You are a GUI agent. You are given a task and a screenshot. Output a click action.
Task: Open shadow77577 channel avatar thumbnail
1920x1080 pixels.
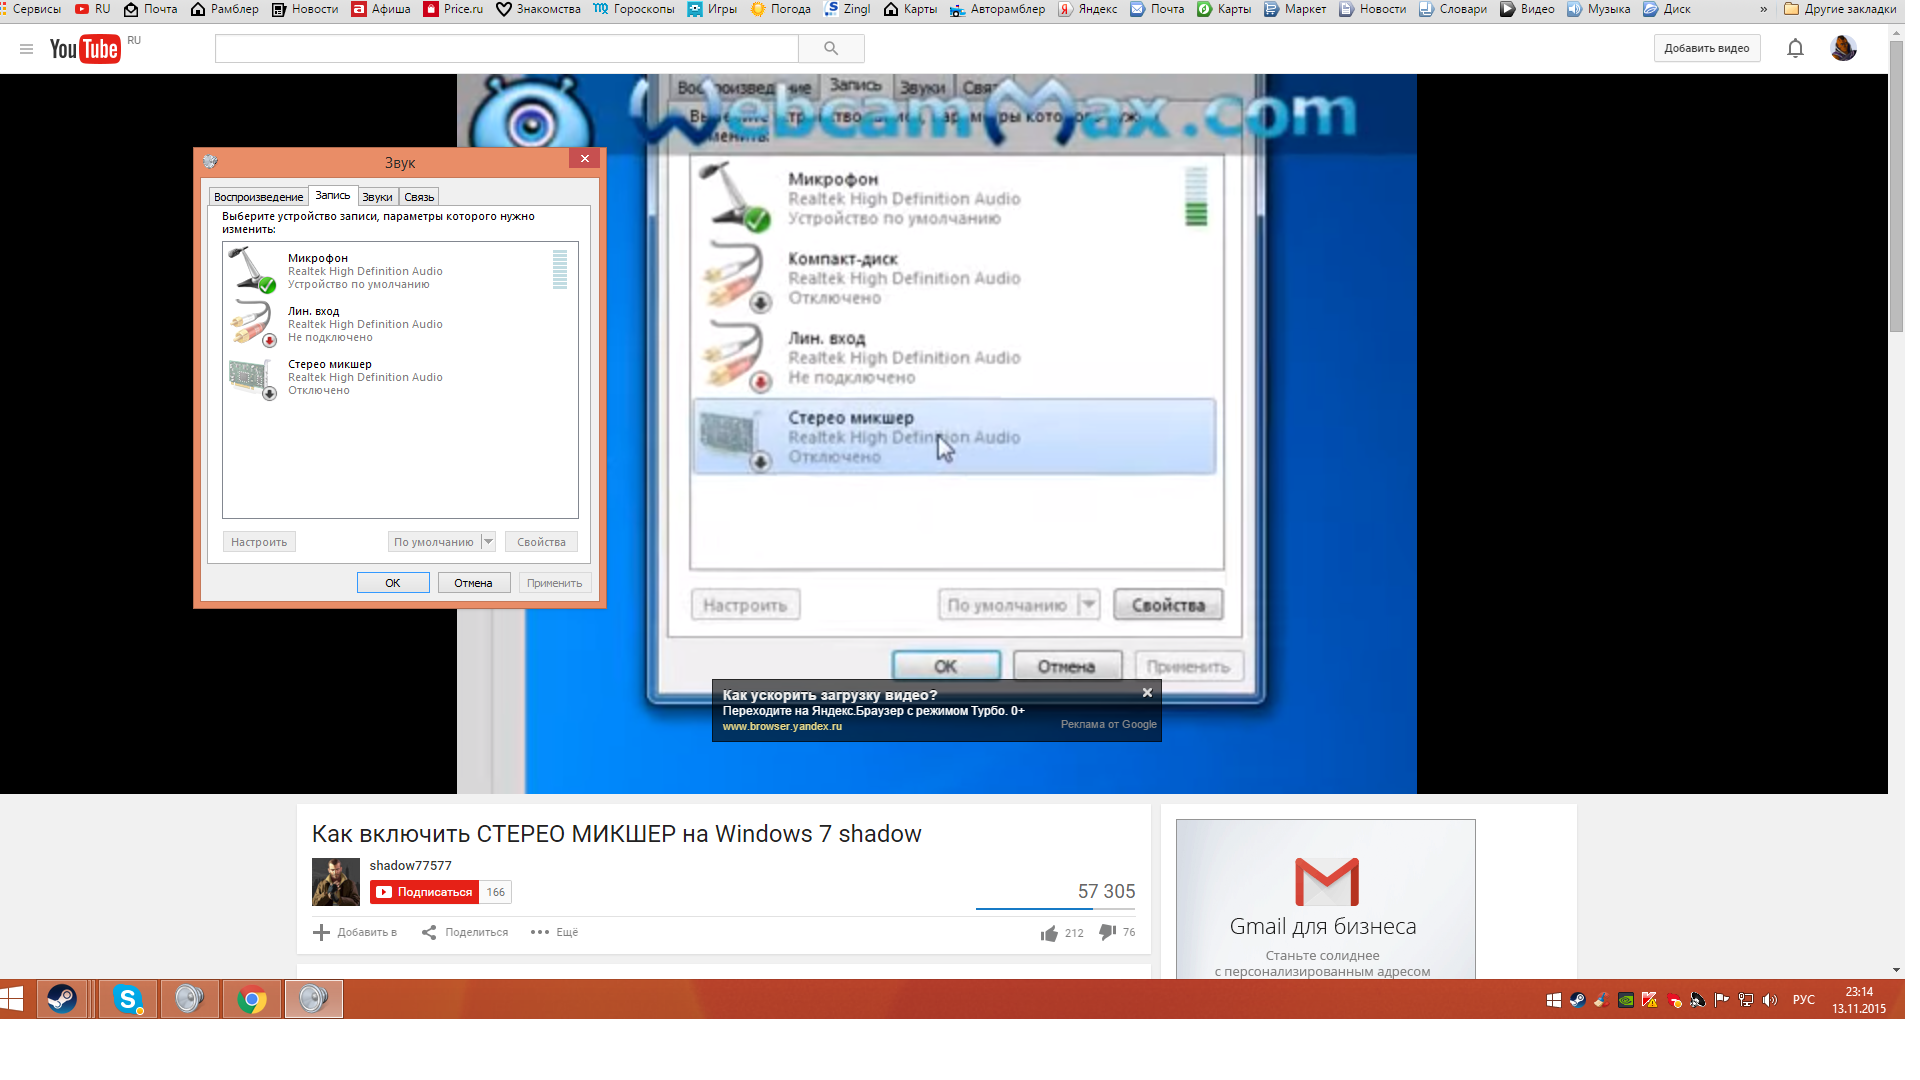coord(335,882)
